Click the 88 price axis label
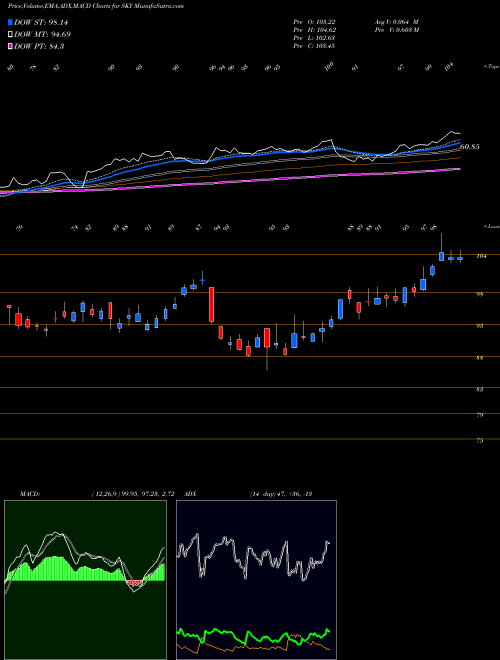 [x=479, y=358]
